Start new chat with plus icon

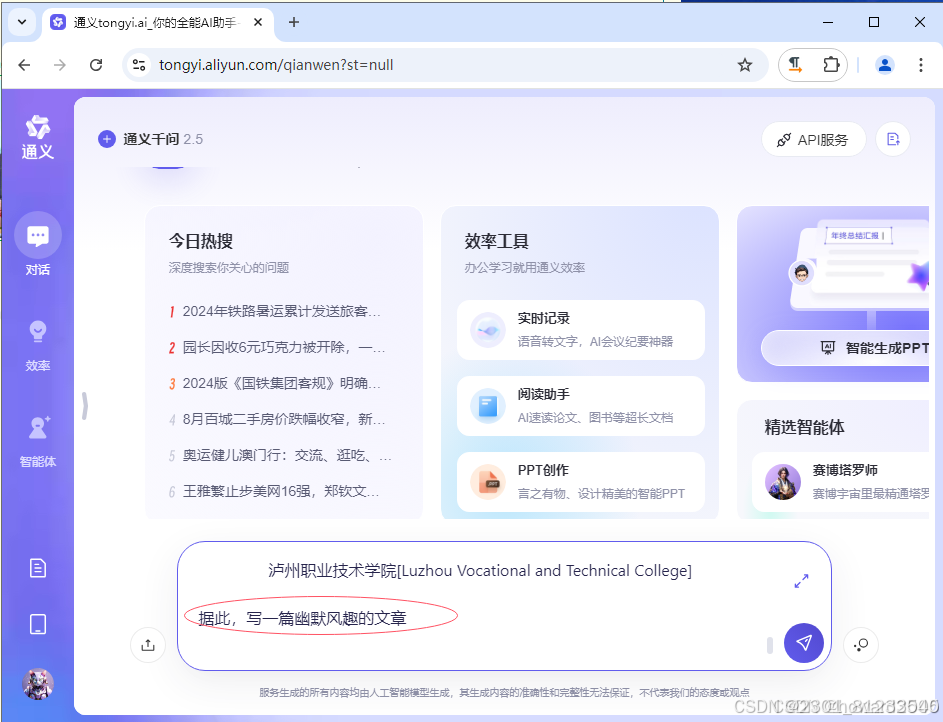tap(106, 139)
